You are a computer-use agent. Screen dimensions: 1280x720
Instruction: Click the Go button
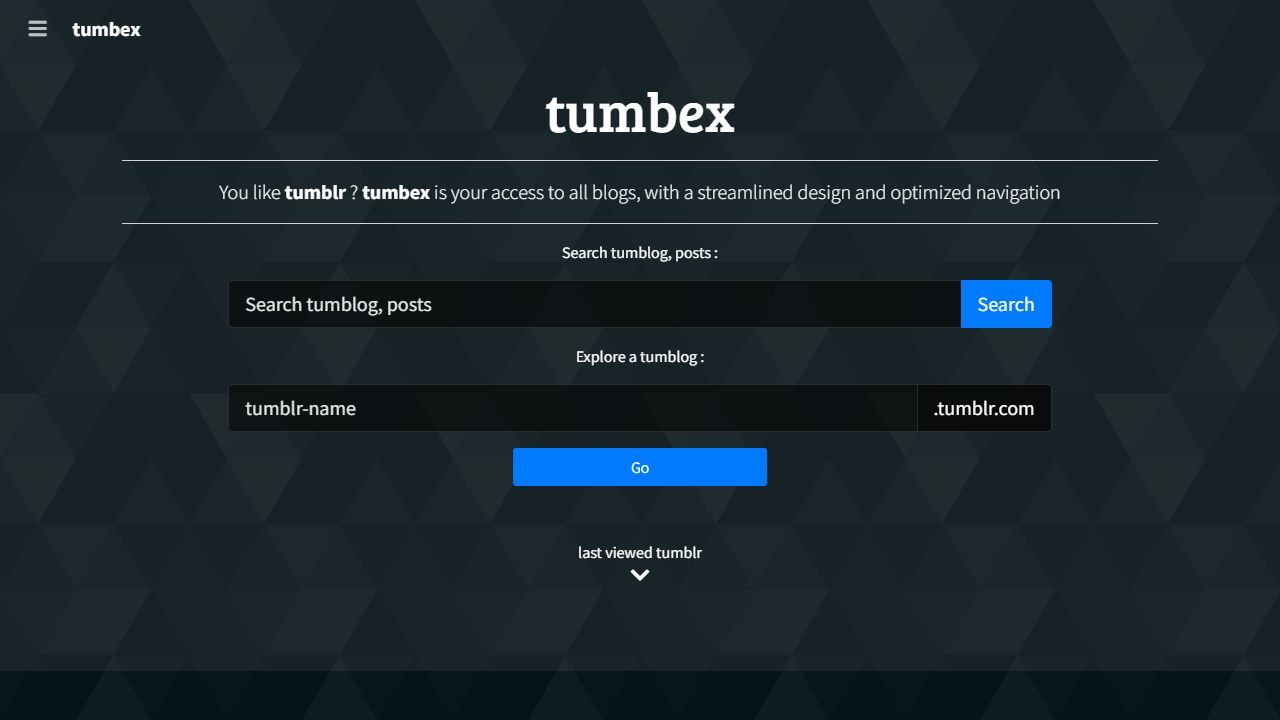pyautogui.click(x=640, y=467)
